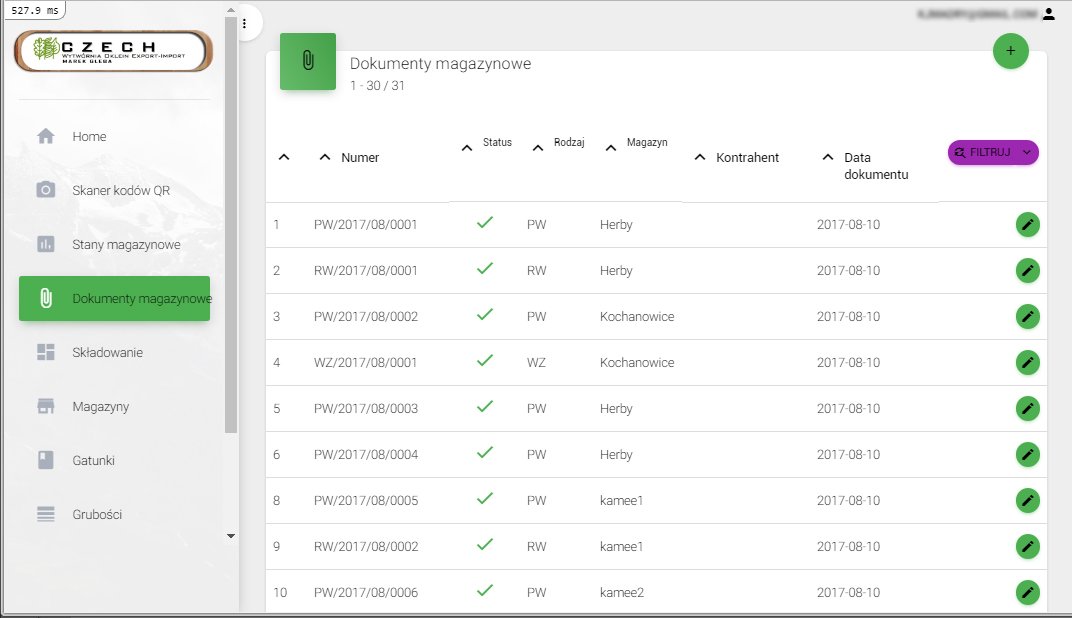Expand the FILTRUJ dropdown arrow
The height and width of the screenshot is (618, 1072).
click(x=1027, y=152)
